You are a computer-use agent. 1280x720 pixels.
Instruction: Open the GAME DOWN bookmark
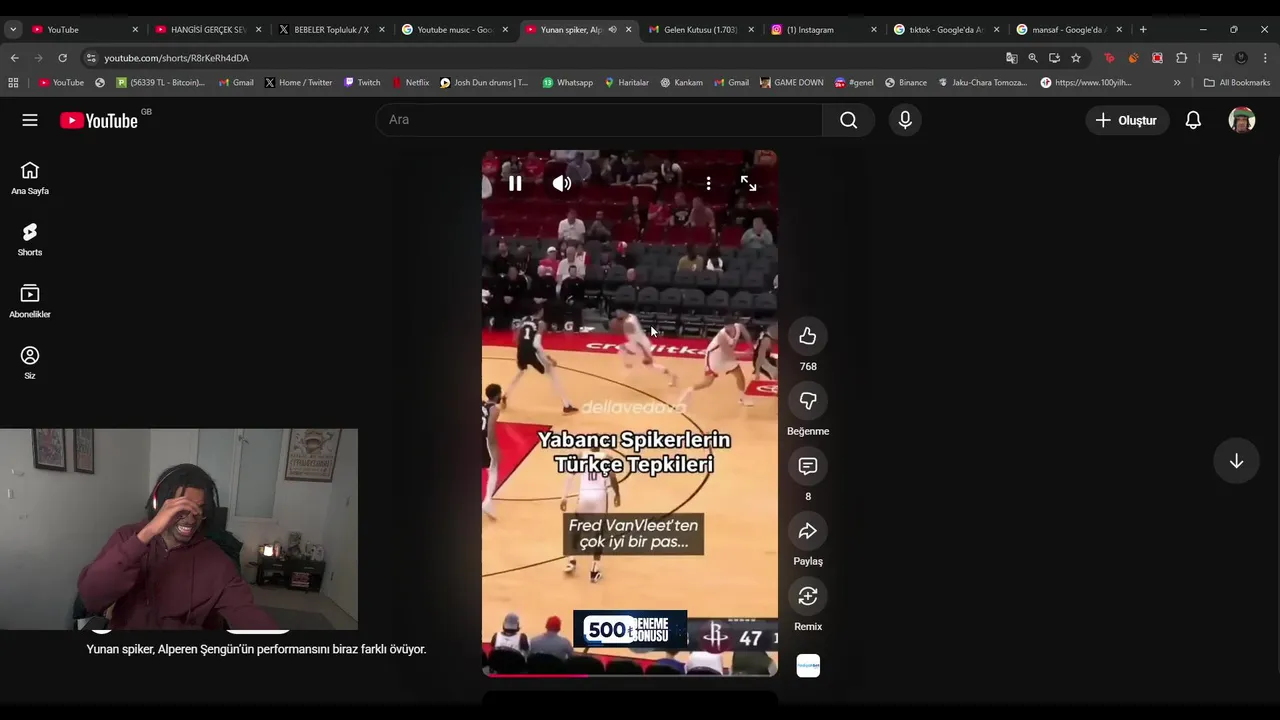pyautogui.click(x=792, y=83)
